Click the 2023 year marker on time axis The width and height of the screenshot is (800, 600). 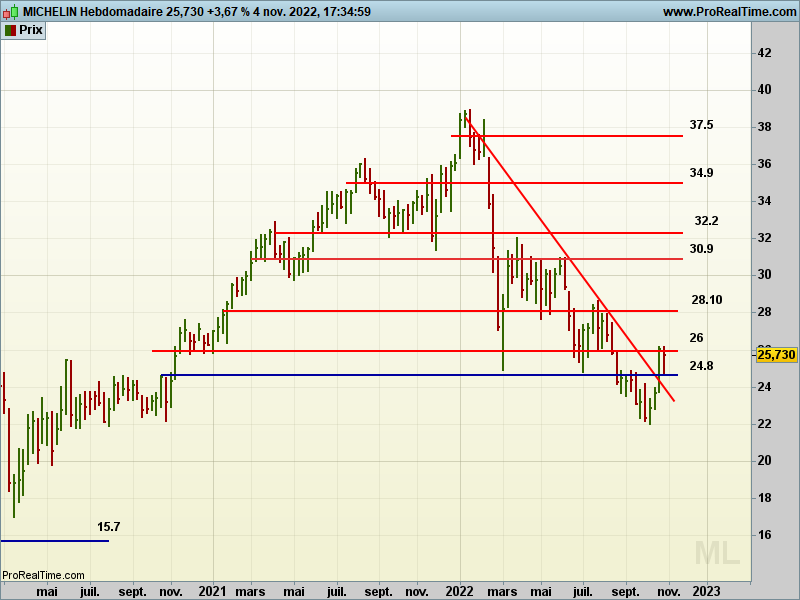pyautogui.click(x=706, y=591)
